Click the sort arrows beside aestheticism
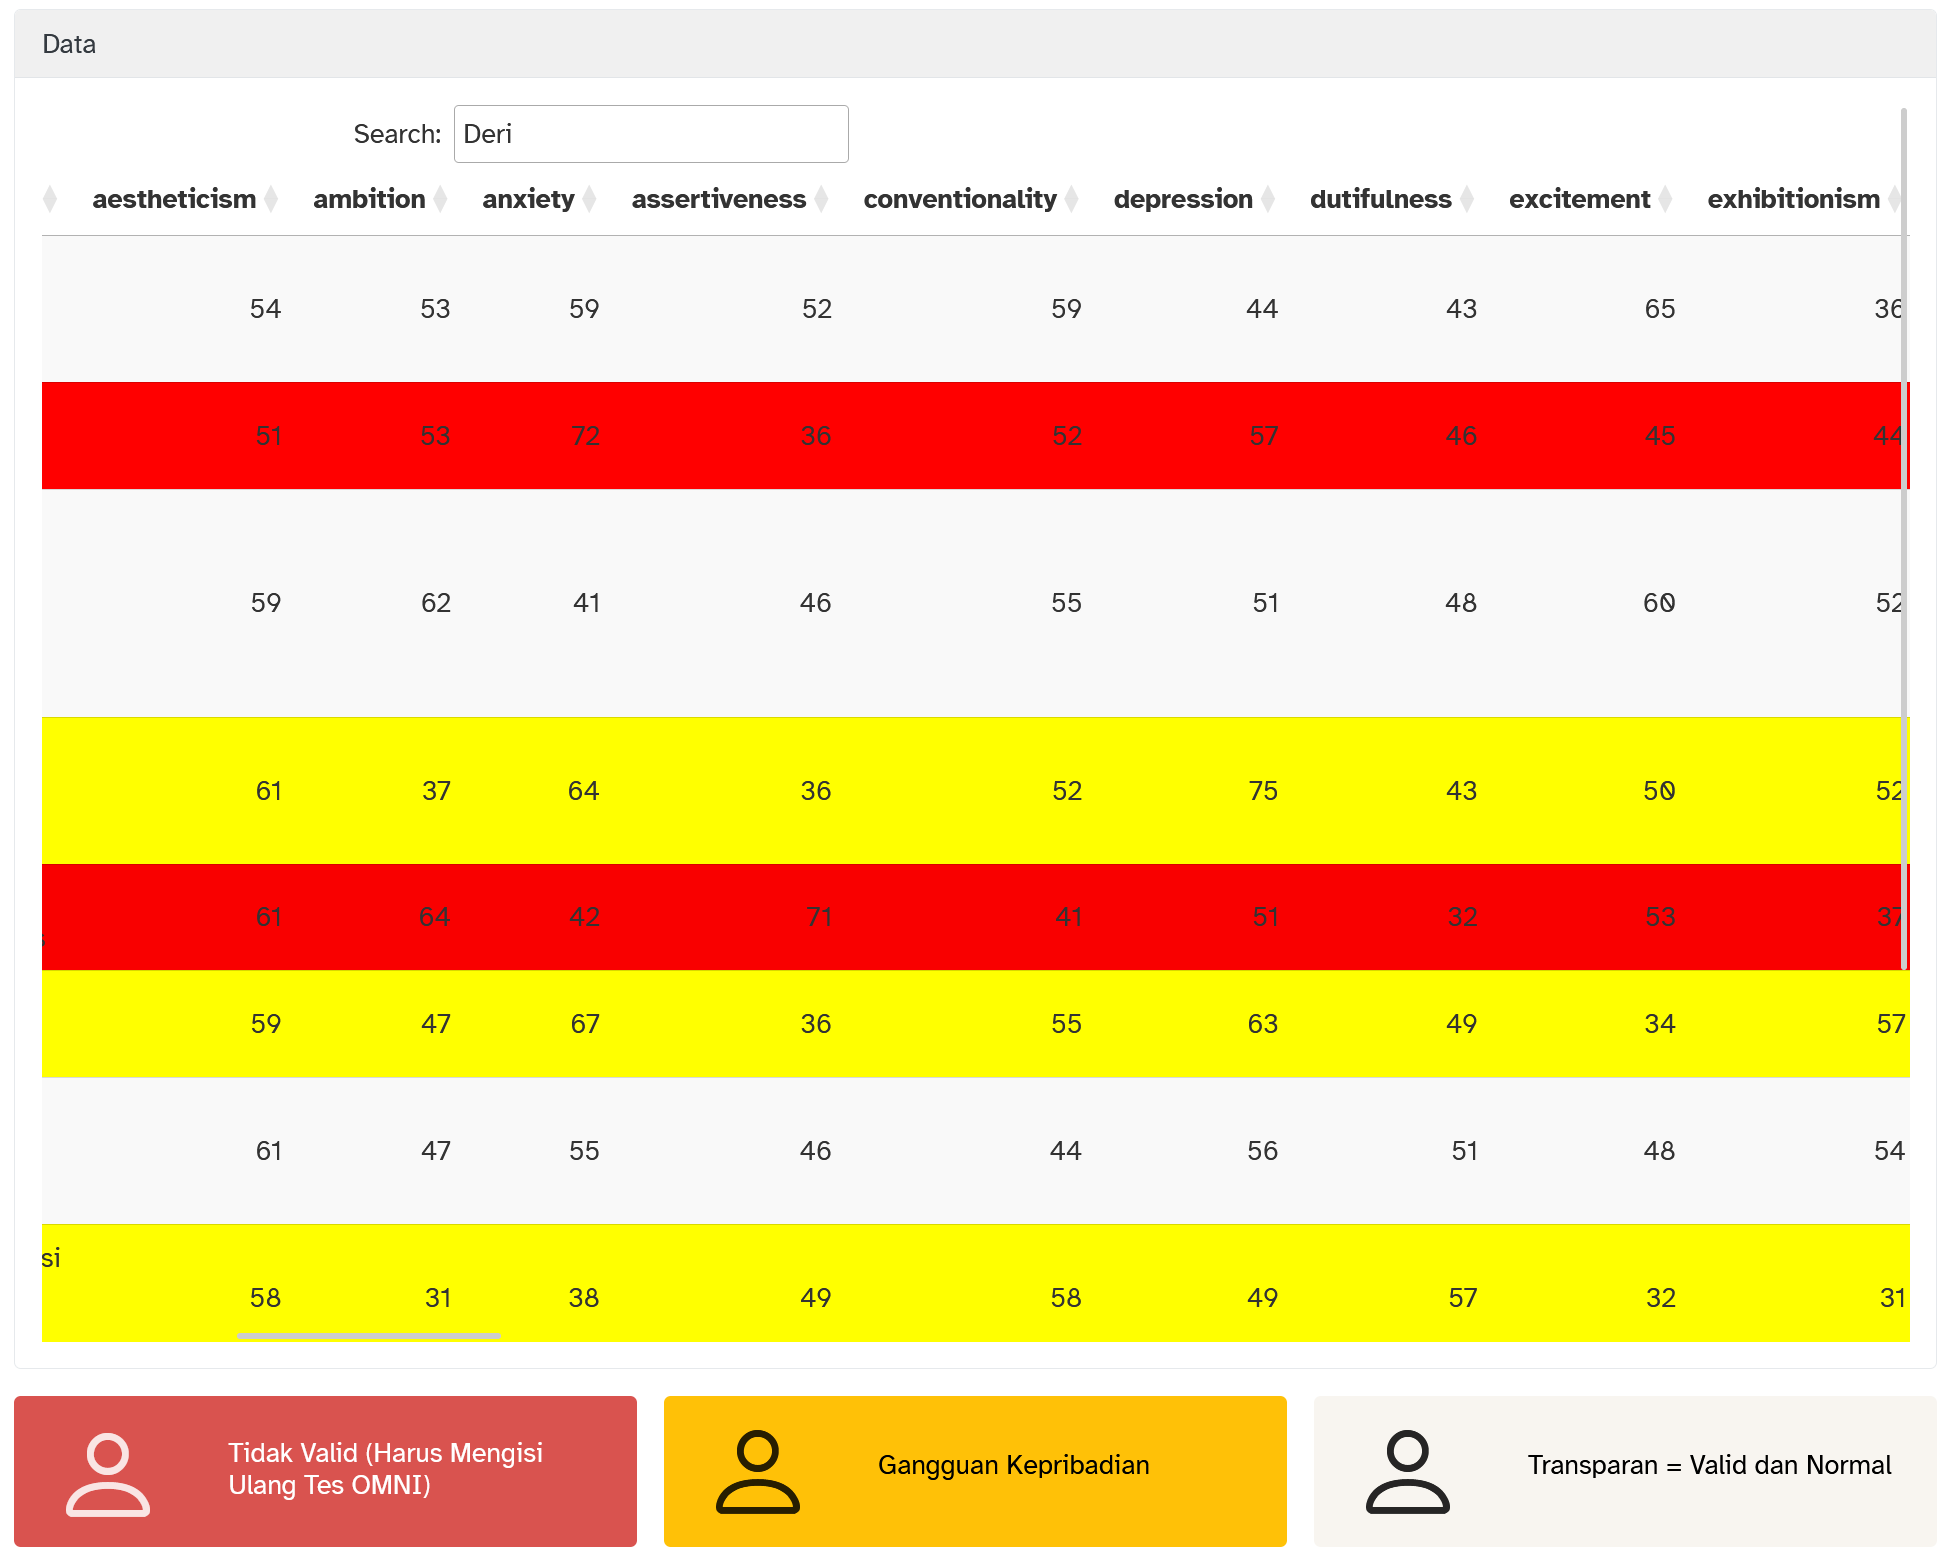1960x1561 pixels. coord(271,199)
